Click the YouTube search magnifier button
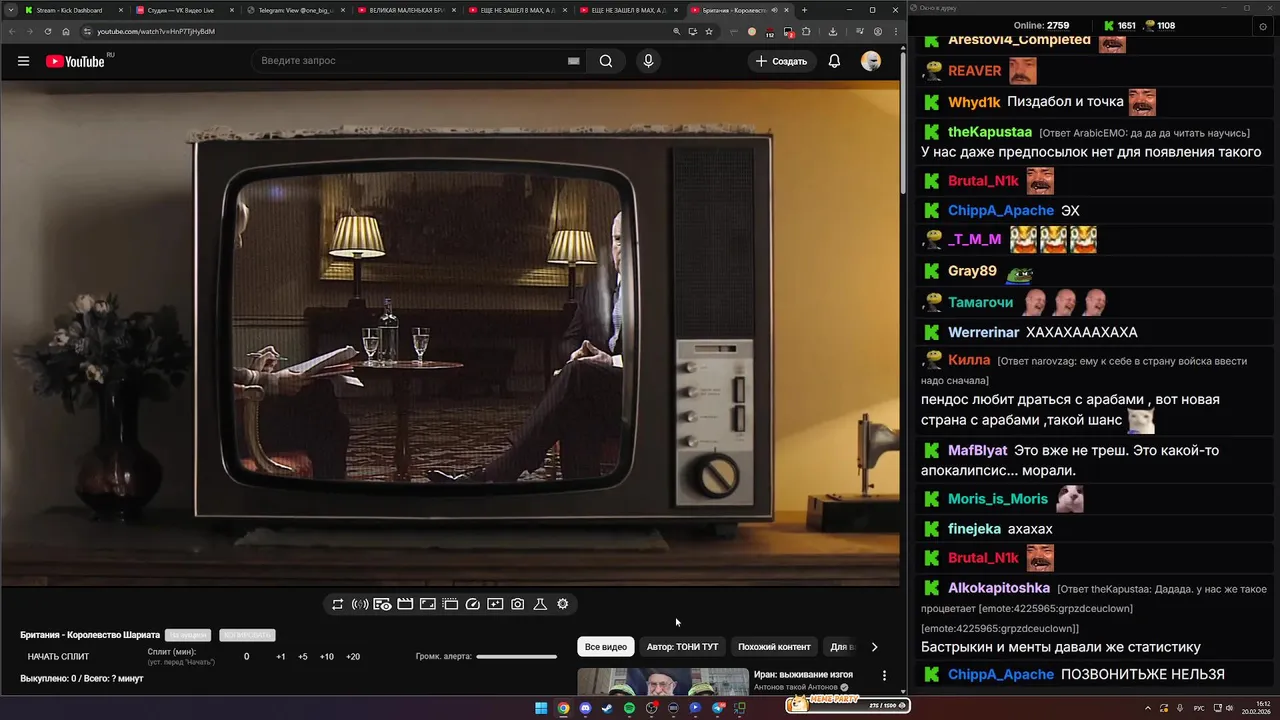The image size is (1280, 720). click(x=606, y=61)
